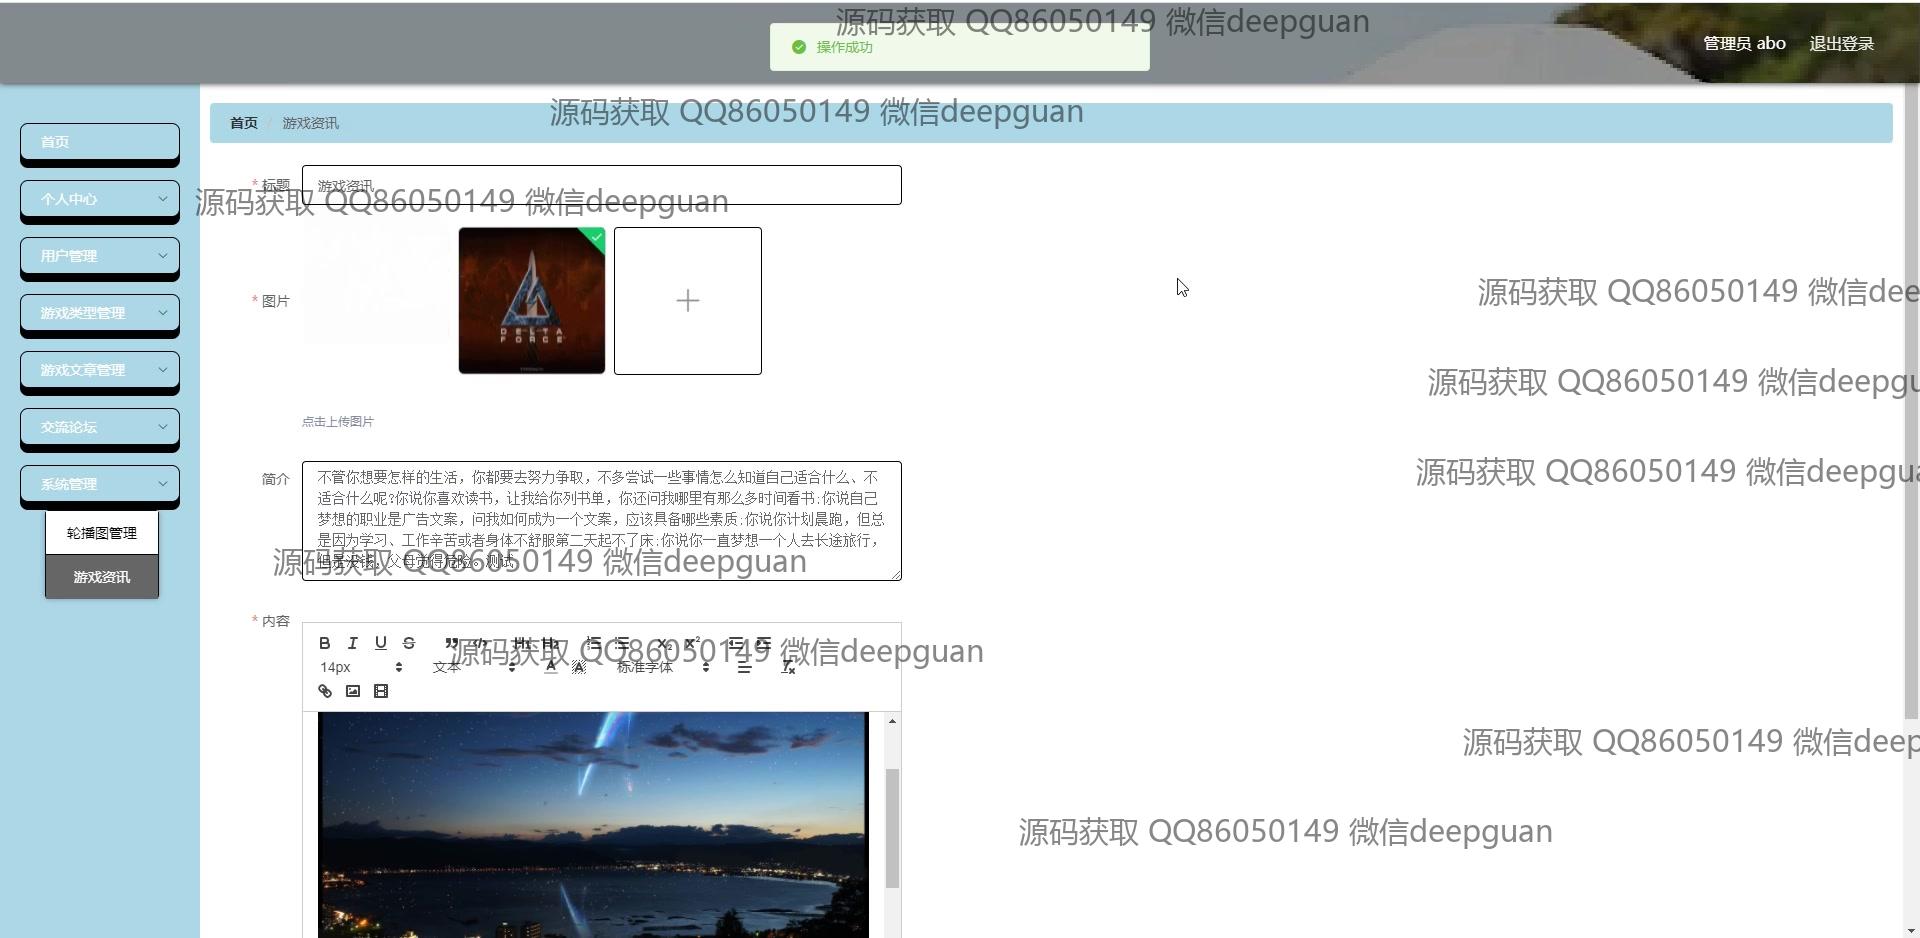1920x938 pixels.
Task: Select the 游戏资讯 submenu item
Action: [102, 577]
